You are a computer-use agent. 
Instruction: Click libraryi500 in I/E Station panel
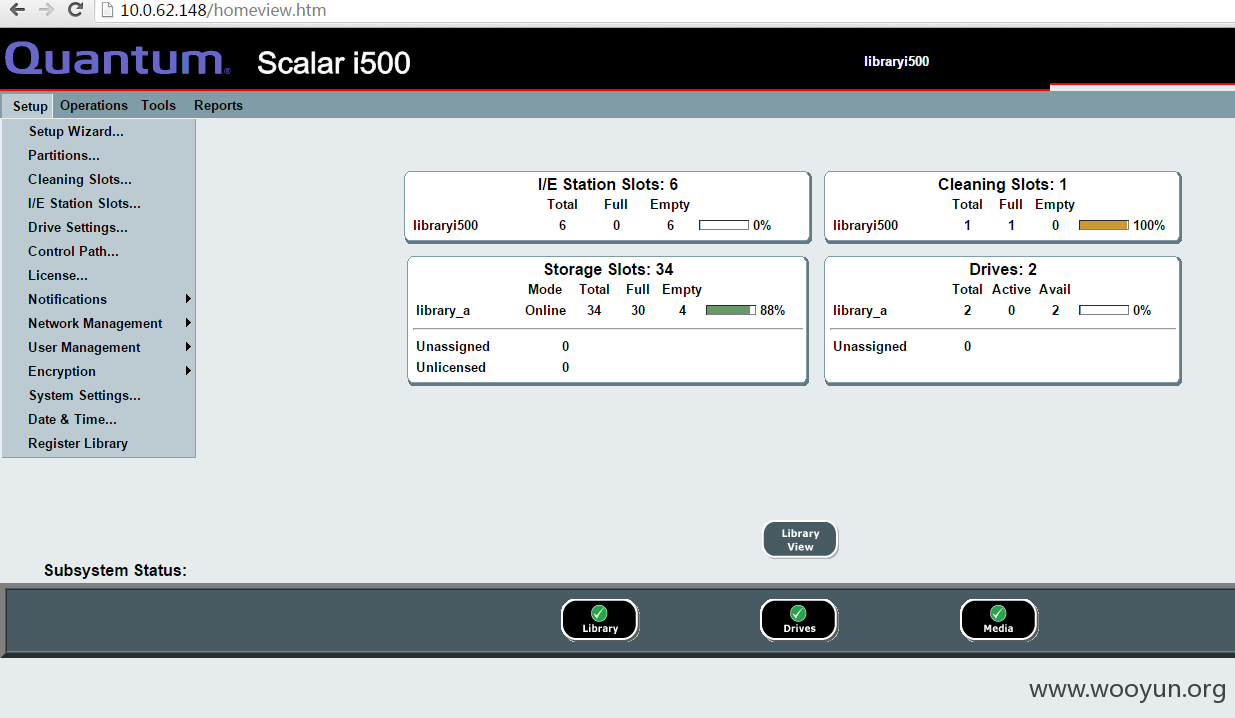point(446,225)
